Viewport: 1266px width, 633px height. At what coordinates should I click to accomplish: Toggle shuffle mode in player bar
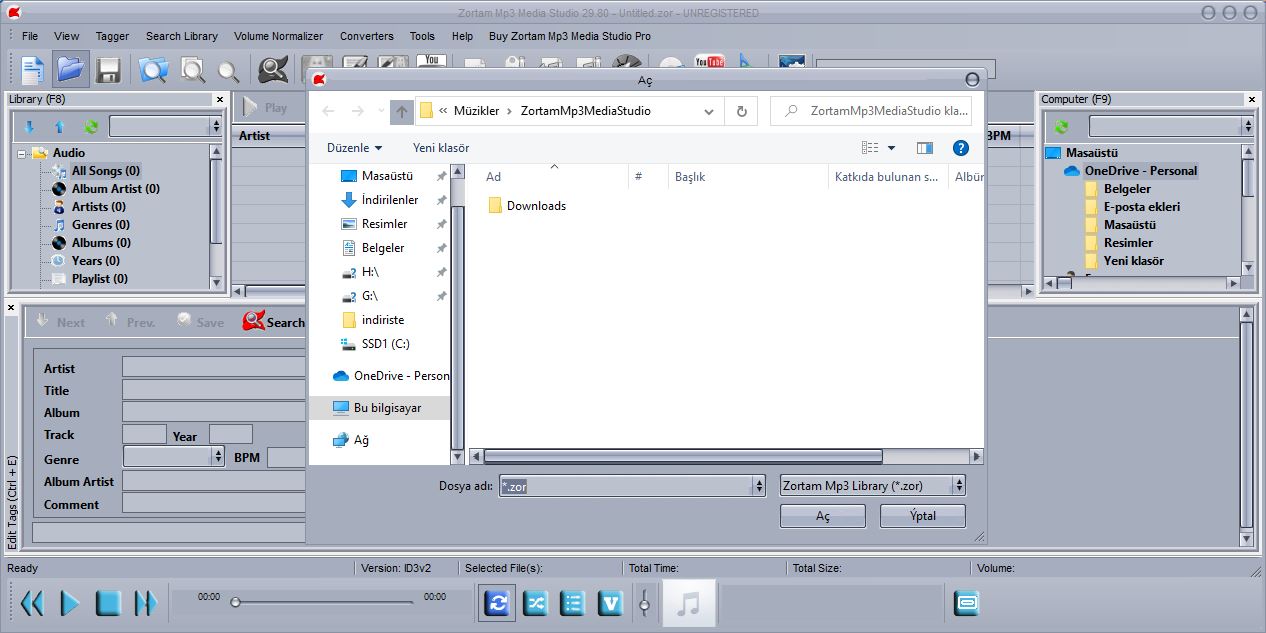tap(536, 603)
